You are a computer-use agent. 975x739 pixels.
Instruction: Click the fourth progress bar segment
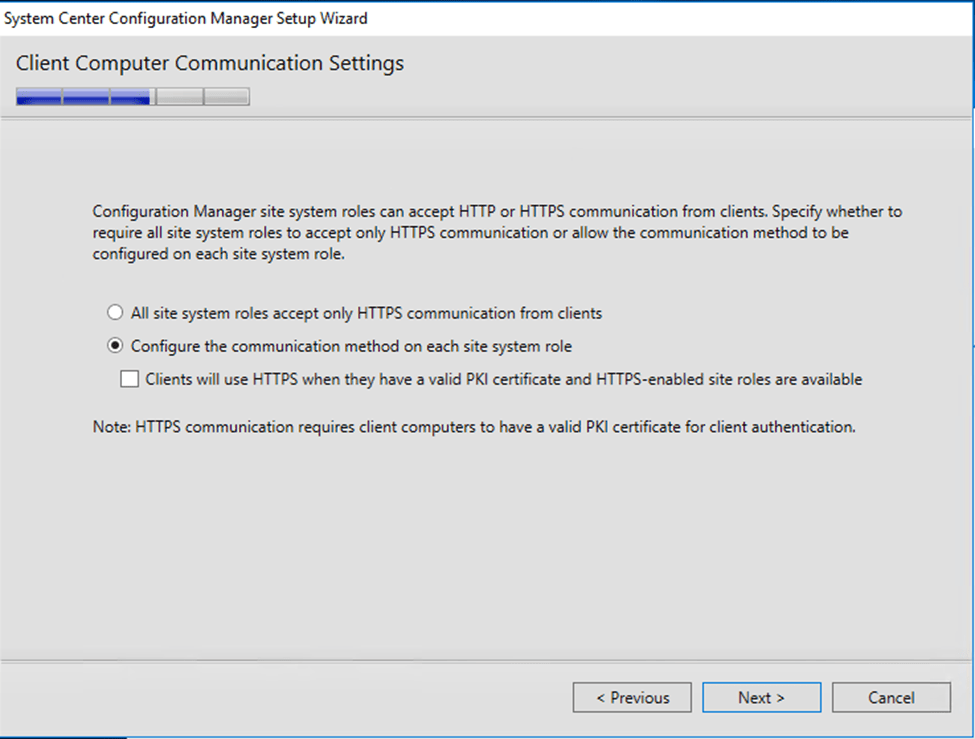point(180,97)
